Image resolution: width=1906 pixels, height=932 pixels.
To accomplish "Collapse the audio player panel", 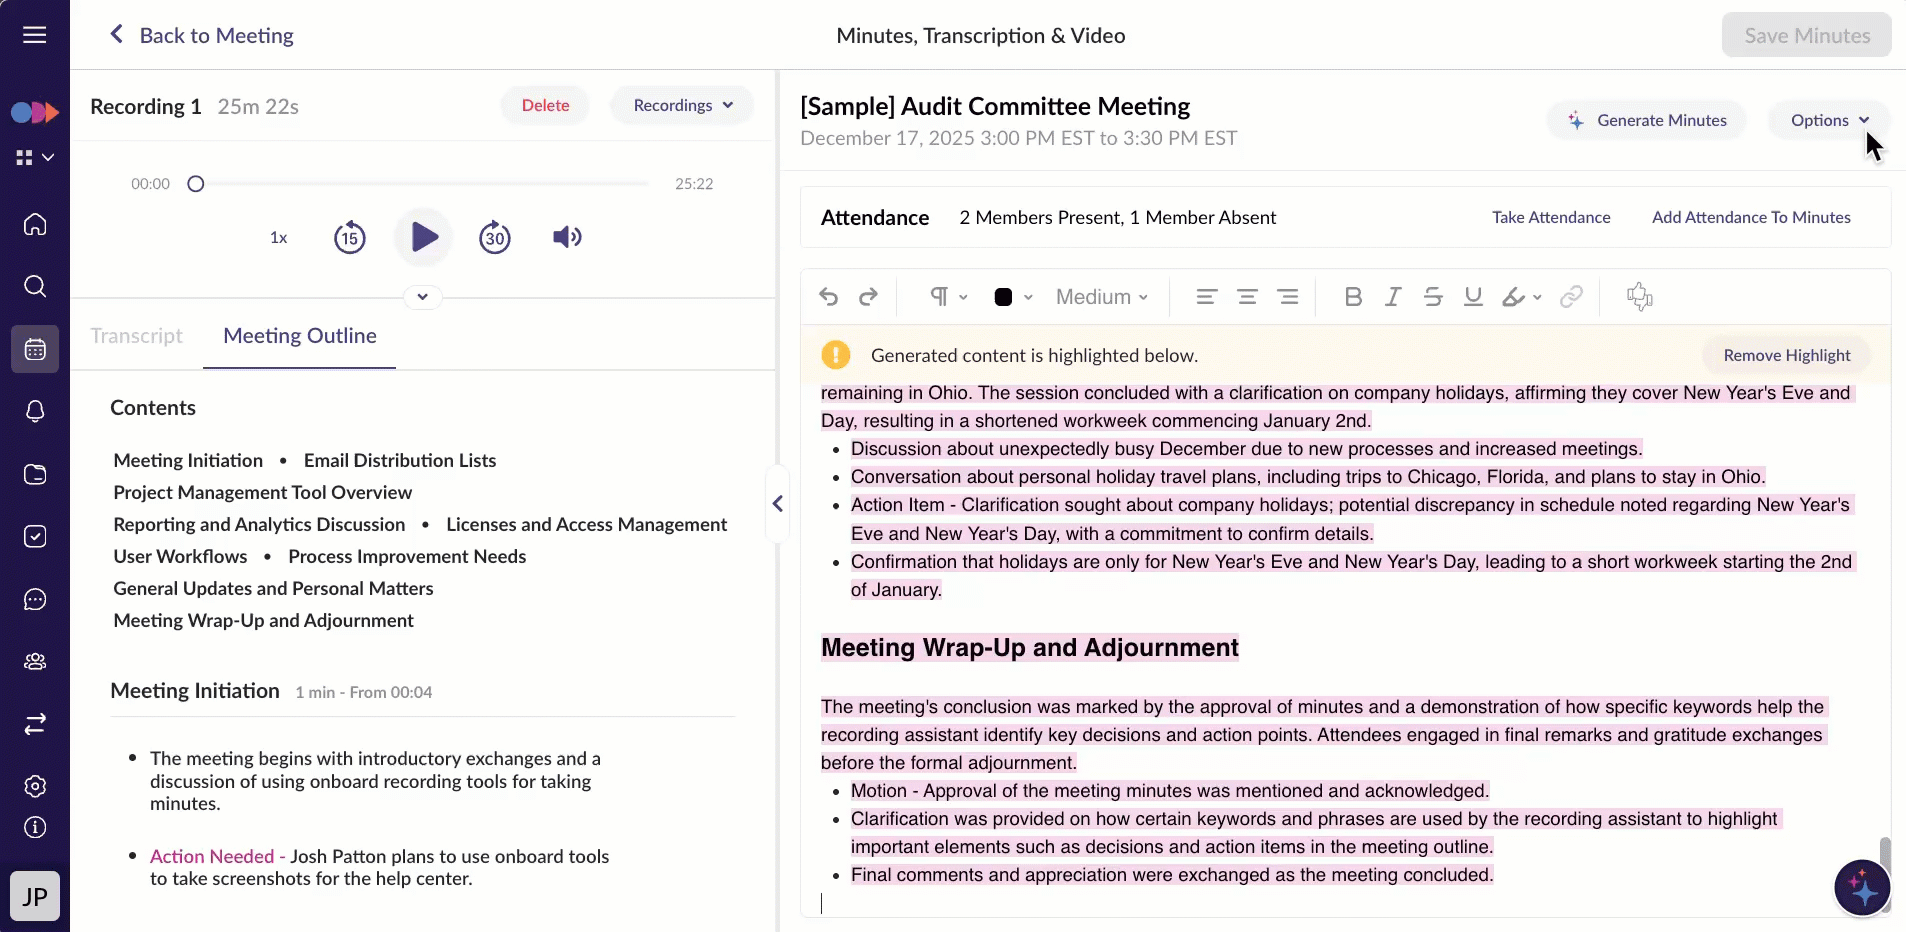I will coord(423,297).
